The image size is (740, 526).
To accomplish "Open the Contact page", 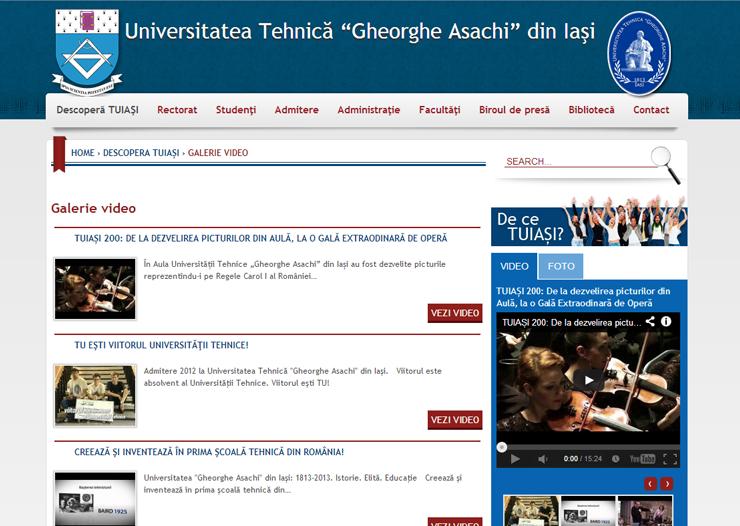I will coord(651,110).
